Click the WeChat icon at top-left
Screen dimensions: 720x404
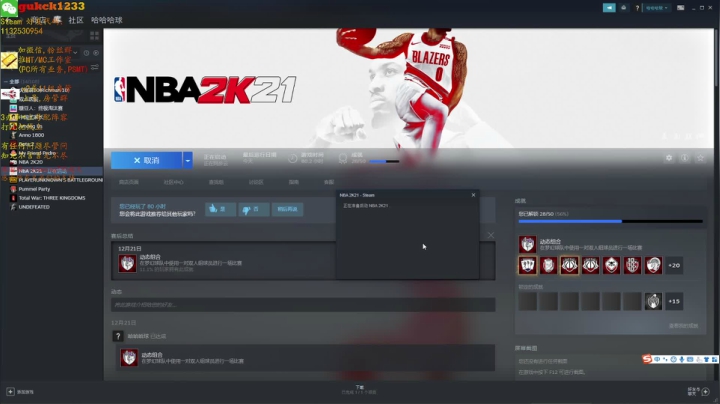tap(9, 8)
